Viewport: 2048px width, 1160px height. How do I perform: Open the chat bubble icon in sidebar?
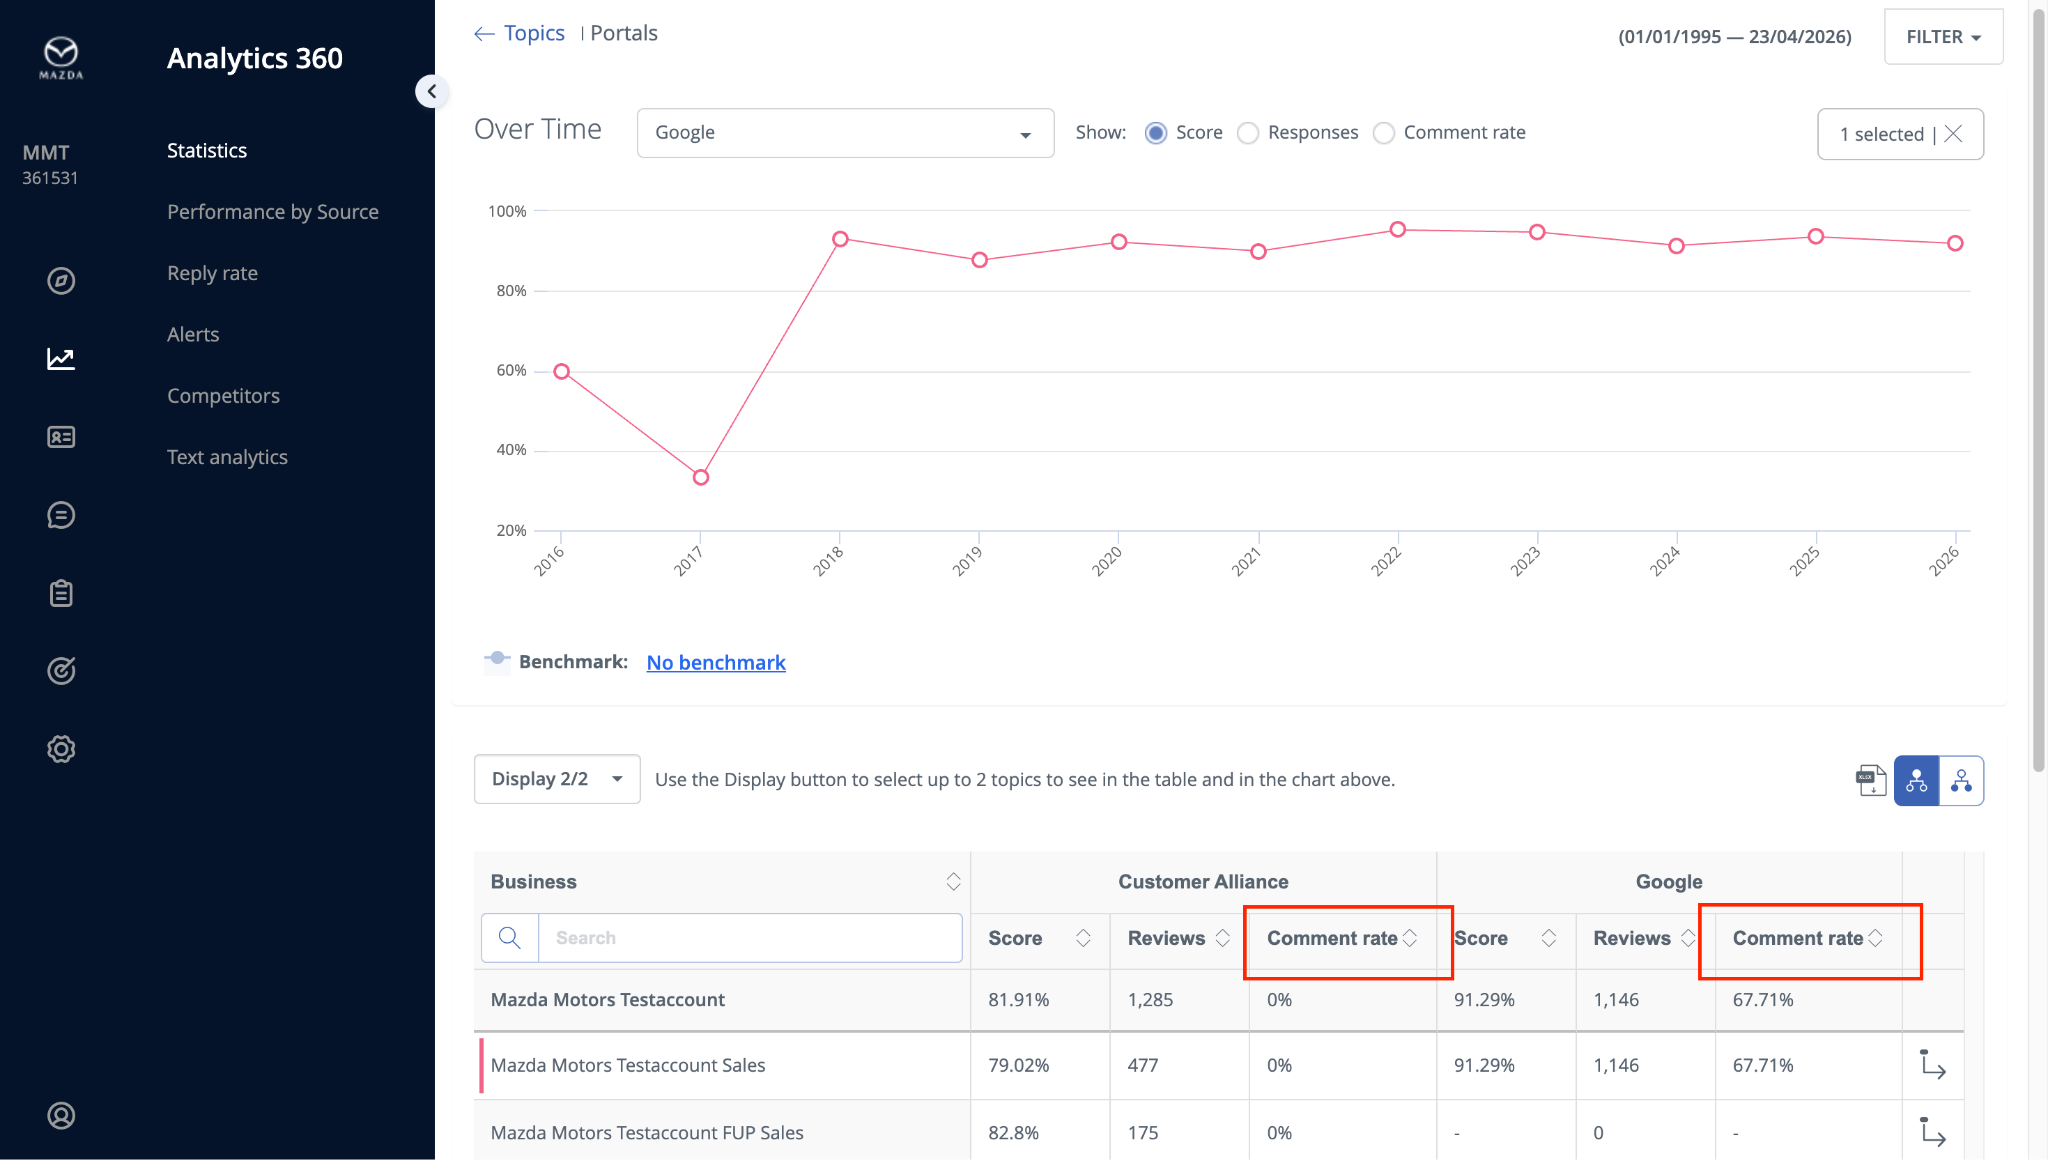[61, 515]
